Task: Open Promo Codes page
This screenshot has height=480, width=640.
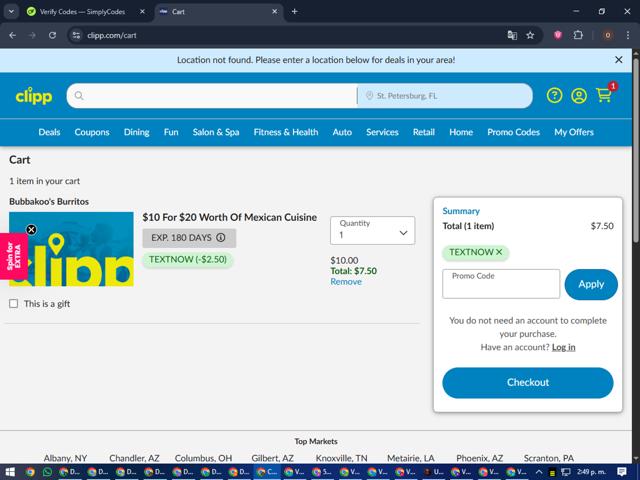Action: click(513, 132)
